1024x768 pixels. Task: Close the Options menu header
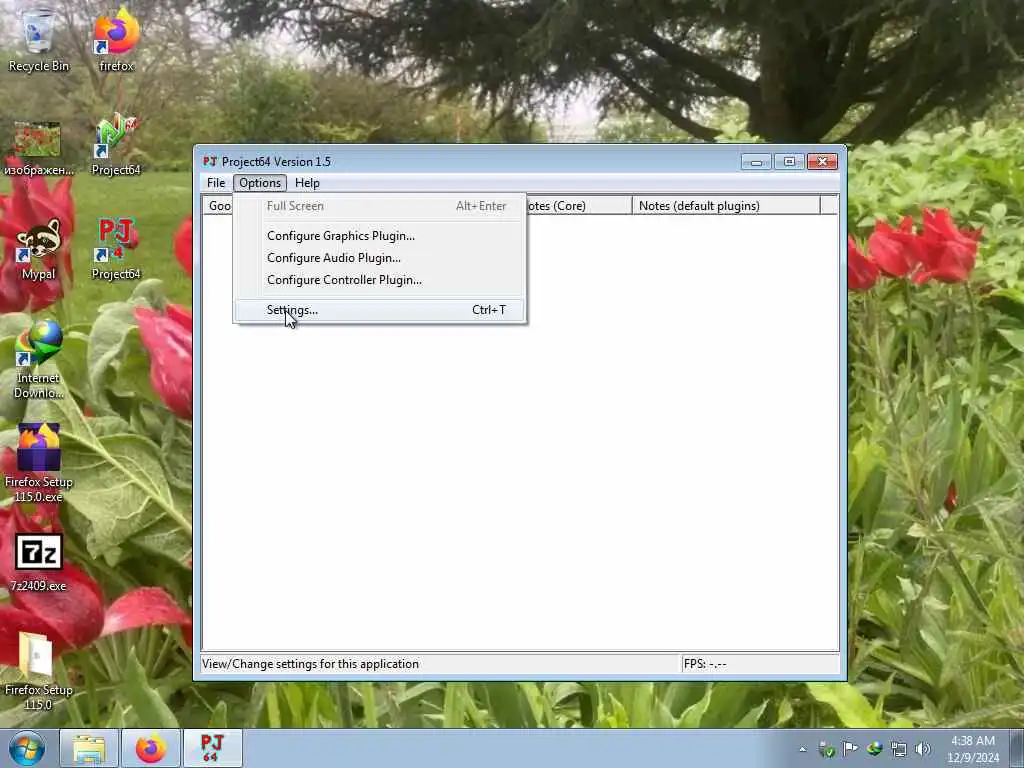pos(260,183)
